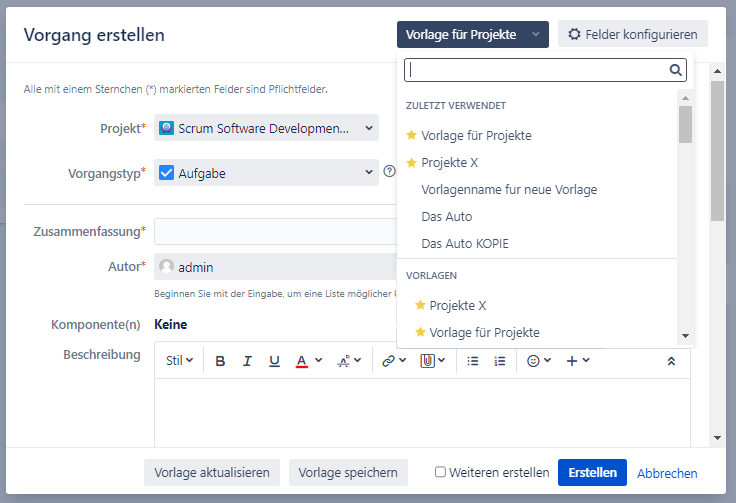This screenshot has width=736, height=503.
Task: Click into the Zusammenfassung input field
Action: (x=275, y=232)
